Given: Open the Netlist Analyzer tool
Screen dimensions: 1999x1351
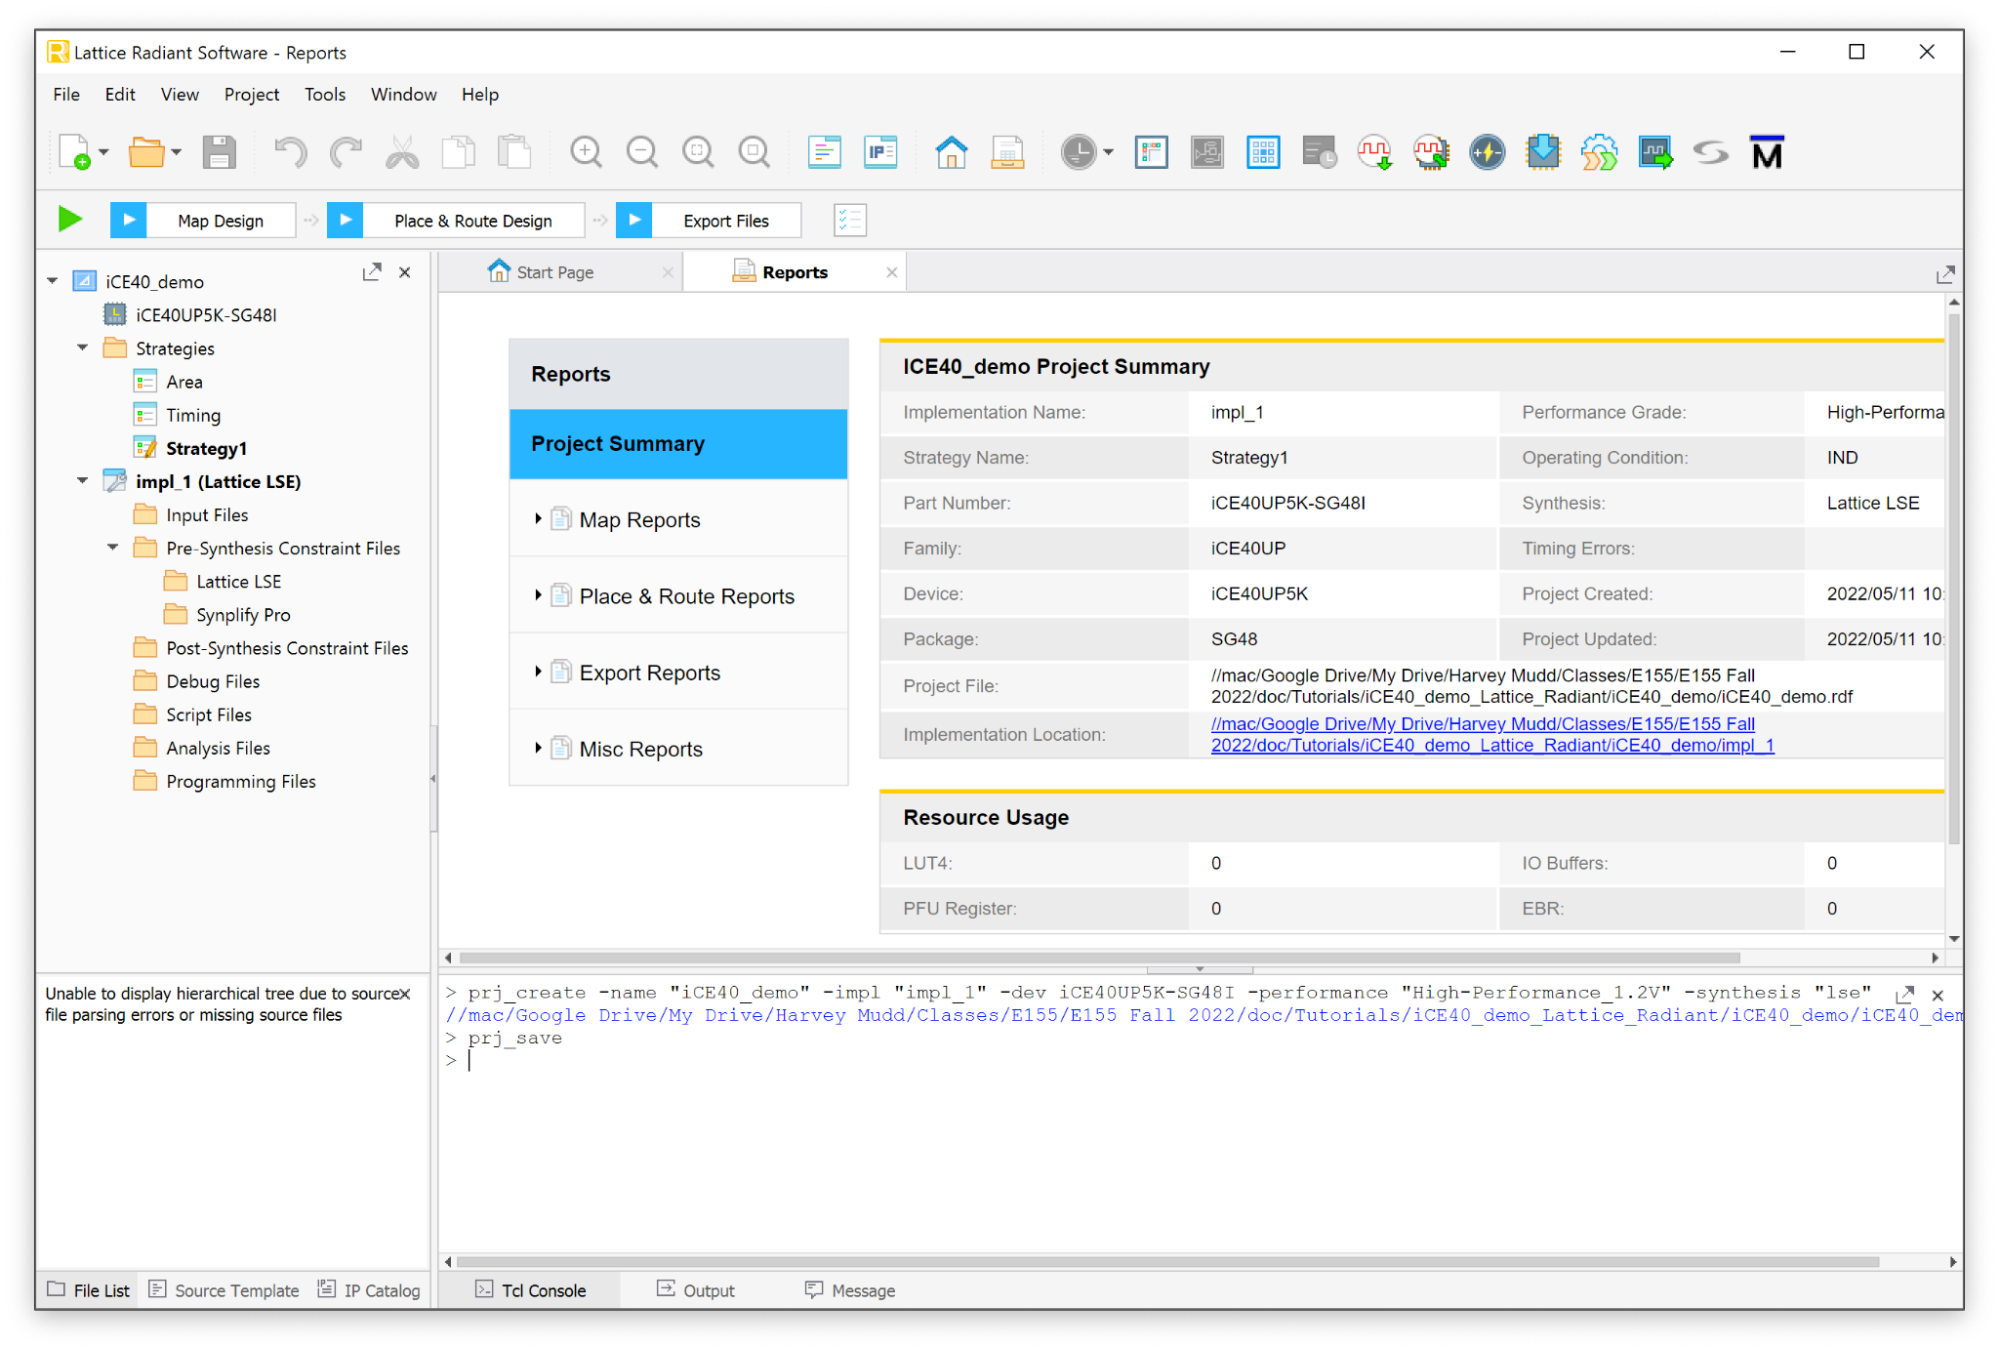Looking at the screenshot, I should tap(1207, 152).
